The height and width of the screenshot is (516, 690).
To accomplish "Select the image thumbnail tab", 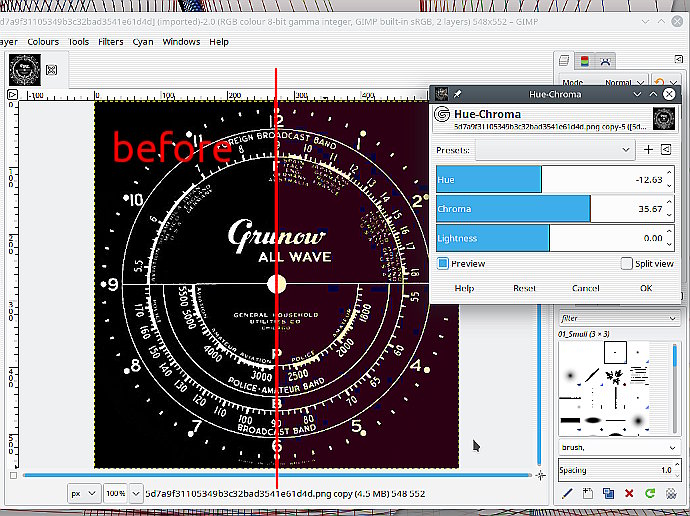I will tap(25, 70).
